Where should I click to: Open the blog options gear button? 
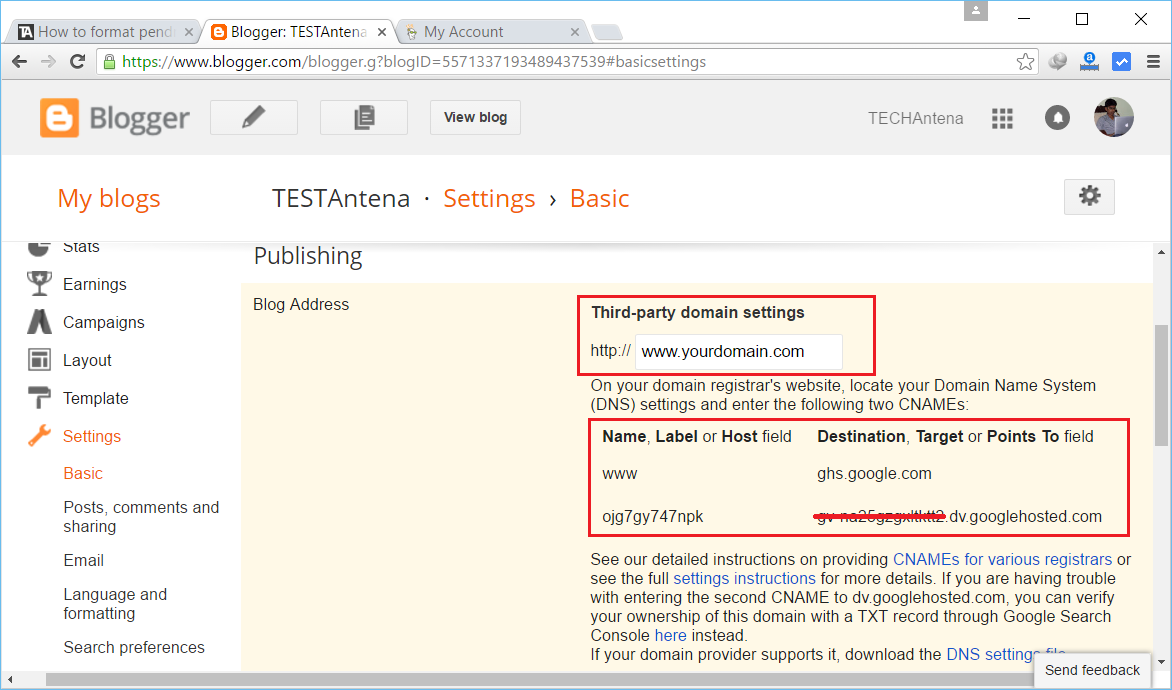point(1089,197)
